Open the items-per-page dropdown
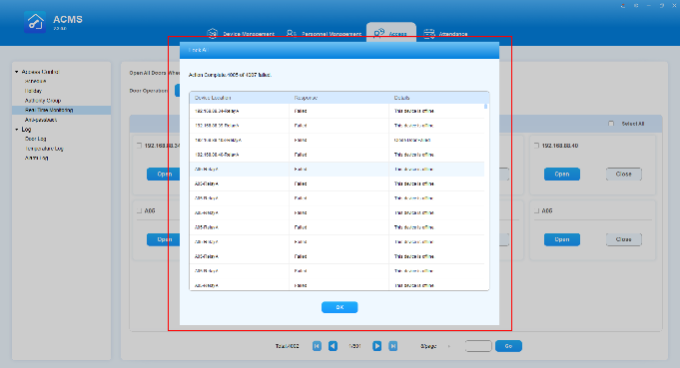This screenshot has width=680, height=368. pos(449,346)
